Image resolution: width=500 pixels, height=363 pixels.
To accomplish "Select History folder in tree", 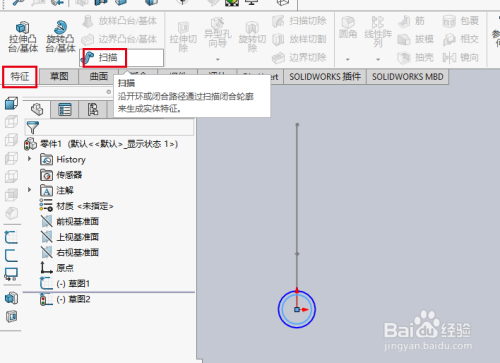I will [x=63, y=159].
